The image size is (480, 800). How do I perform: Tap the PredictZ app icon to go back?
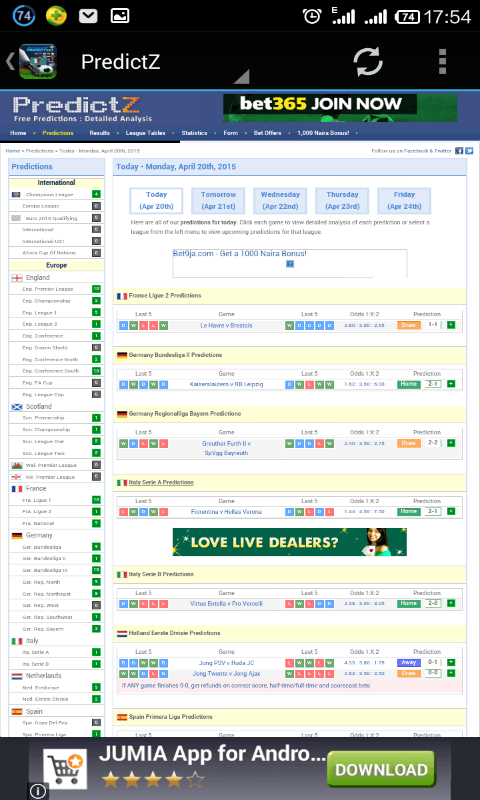pyautogui.click(x=38, y=62)
